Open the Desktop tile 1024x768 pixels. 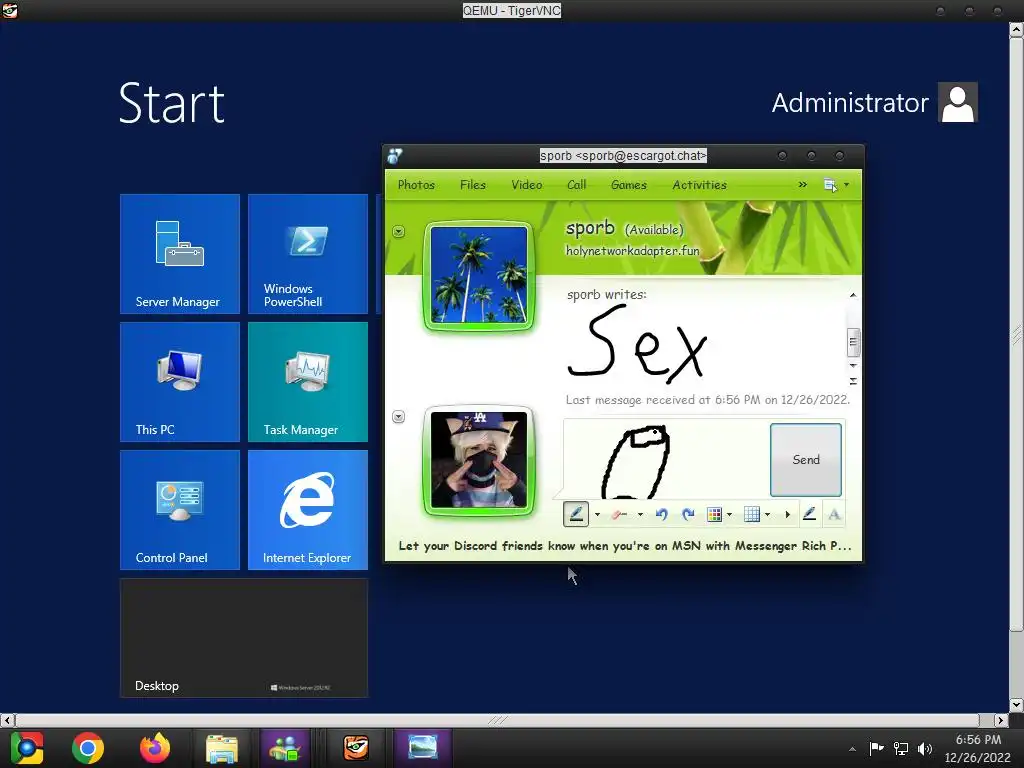244,638
